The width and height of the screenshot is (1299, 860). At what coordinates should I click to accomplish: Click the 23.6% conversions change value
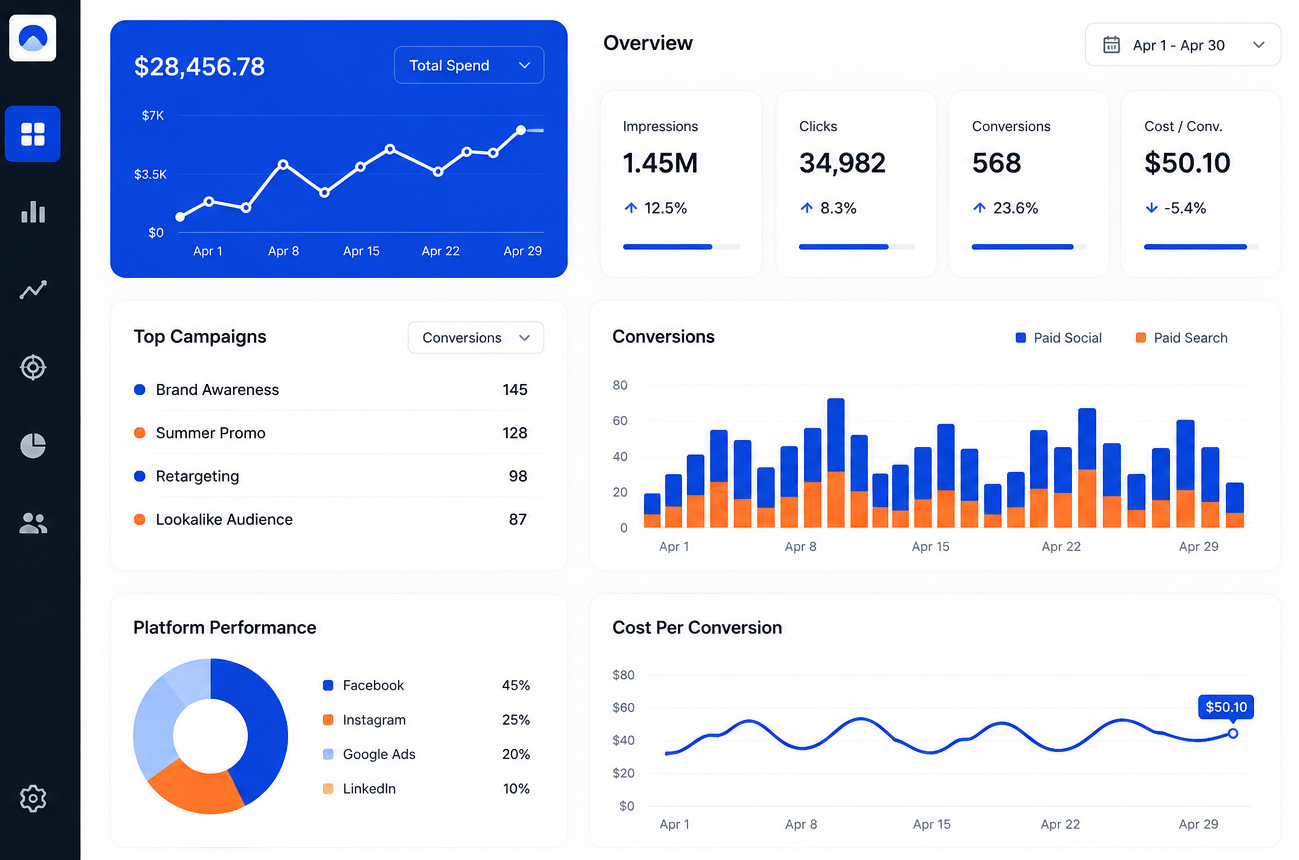point(1016,208)
